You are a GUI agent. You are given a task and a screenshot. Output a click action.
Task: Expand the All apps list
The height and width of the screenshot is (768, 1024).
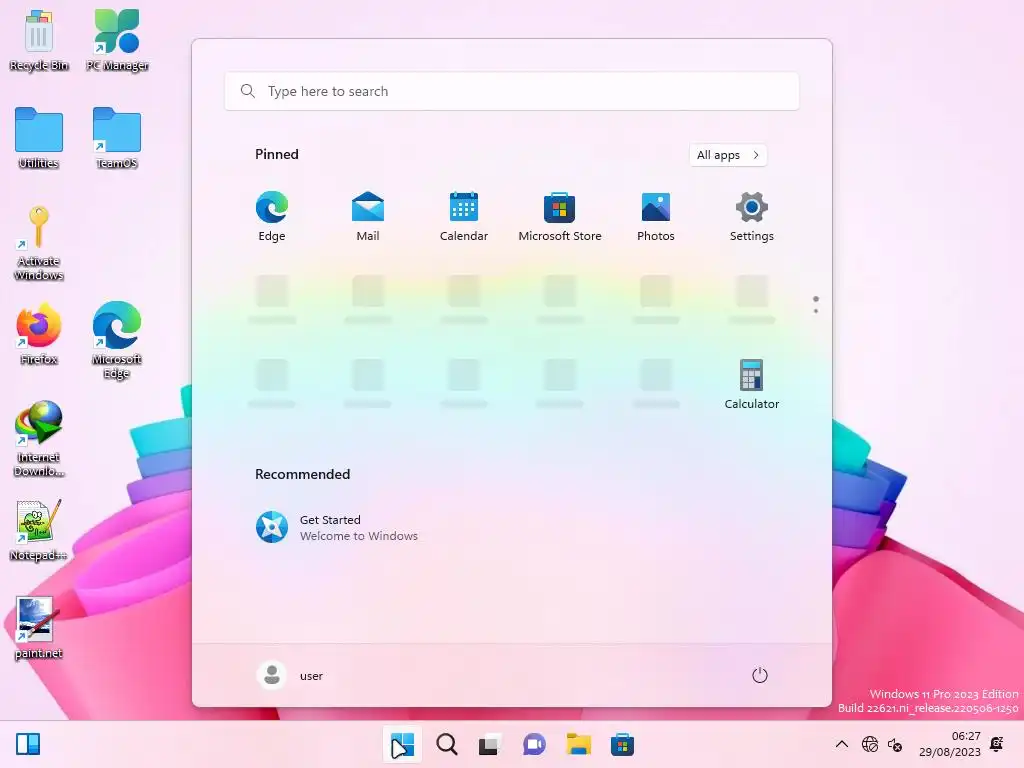(x=728, y=155)
